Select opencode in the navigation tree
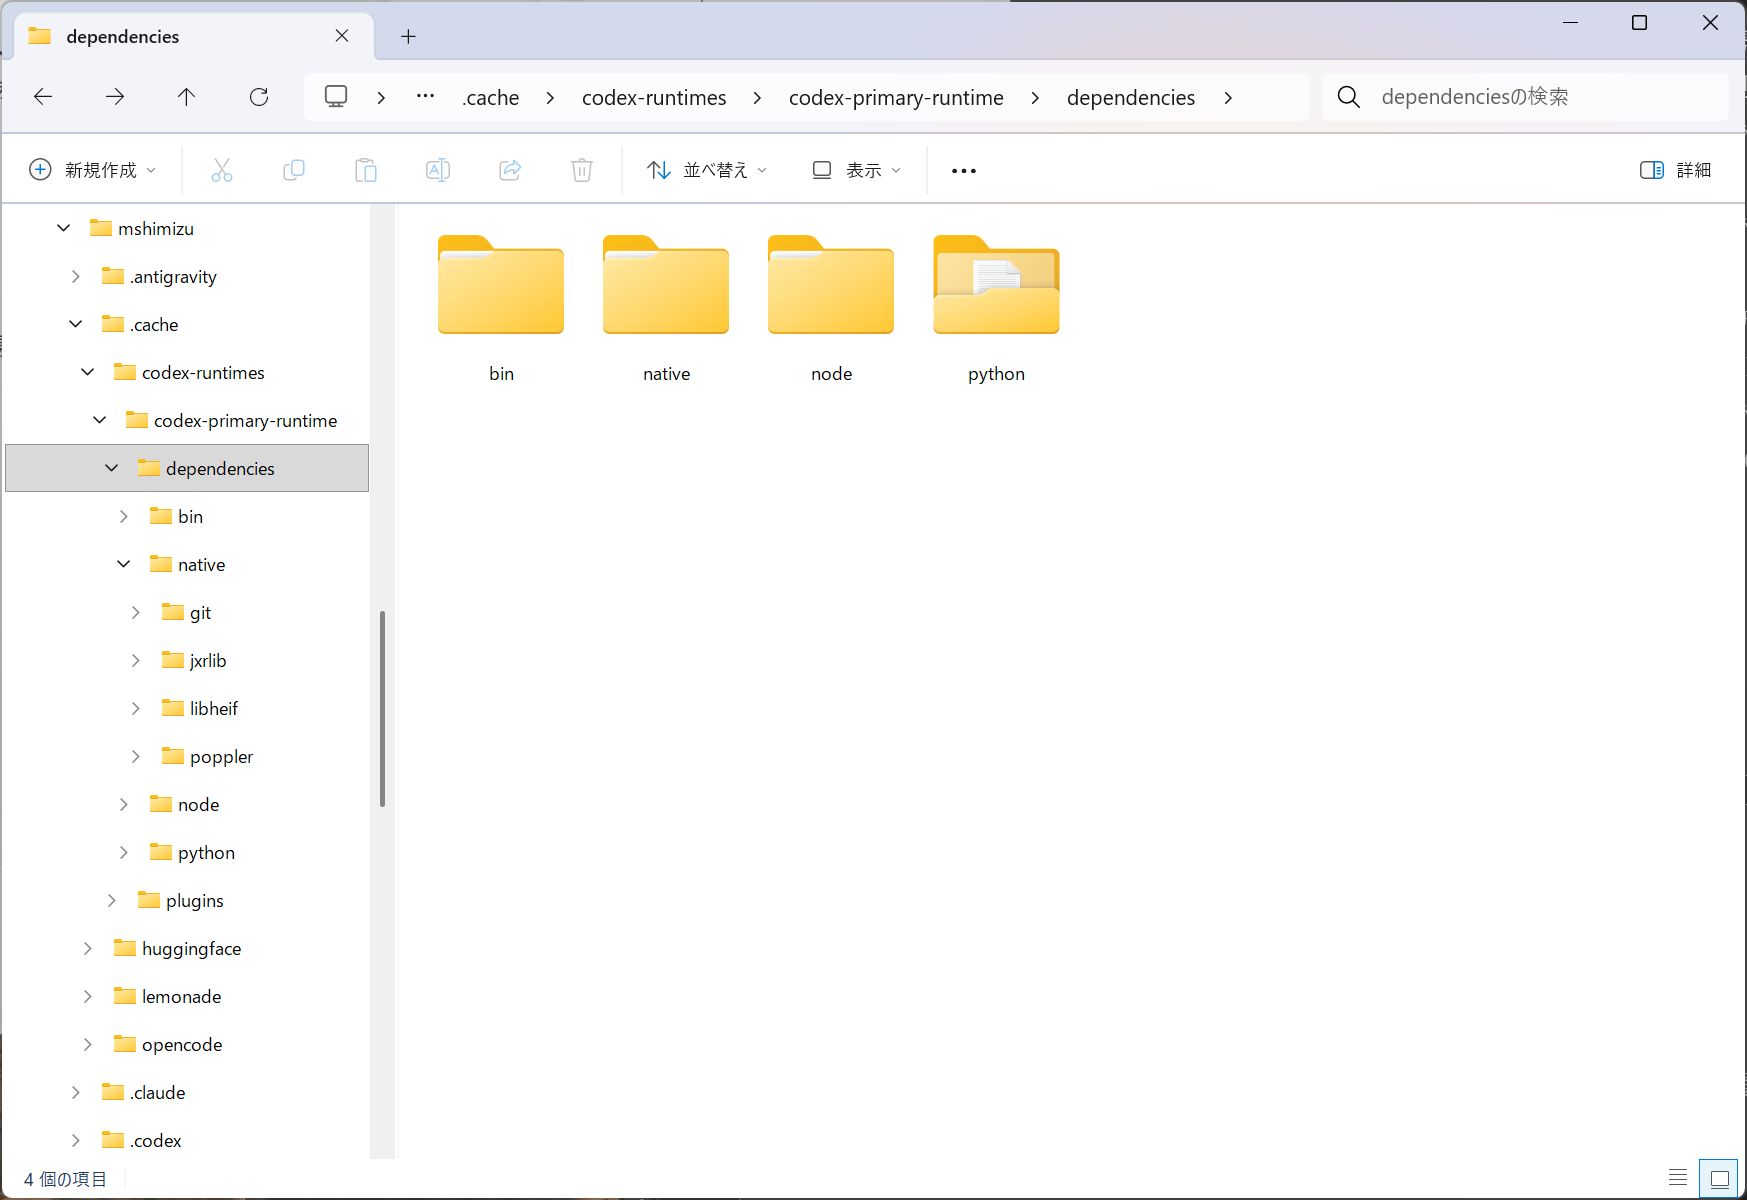The height and width of the screenshot is (1200, 1747). 182,1044
